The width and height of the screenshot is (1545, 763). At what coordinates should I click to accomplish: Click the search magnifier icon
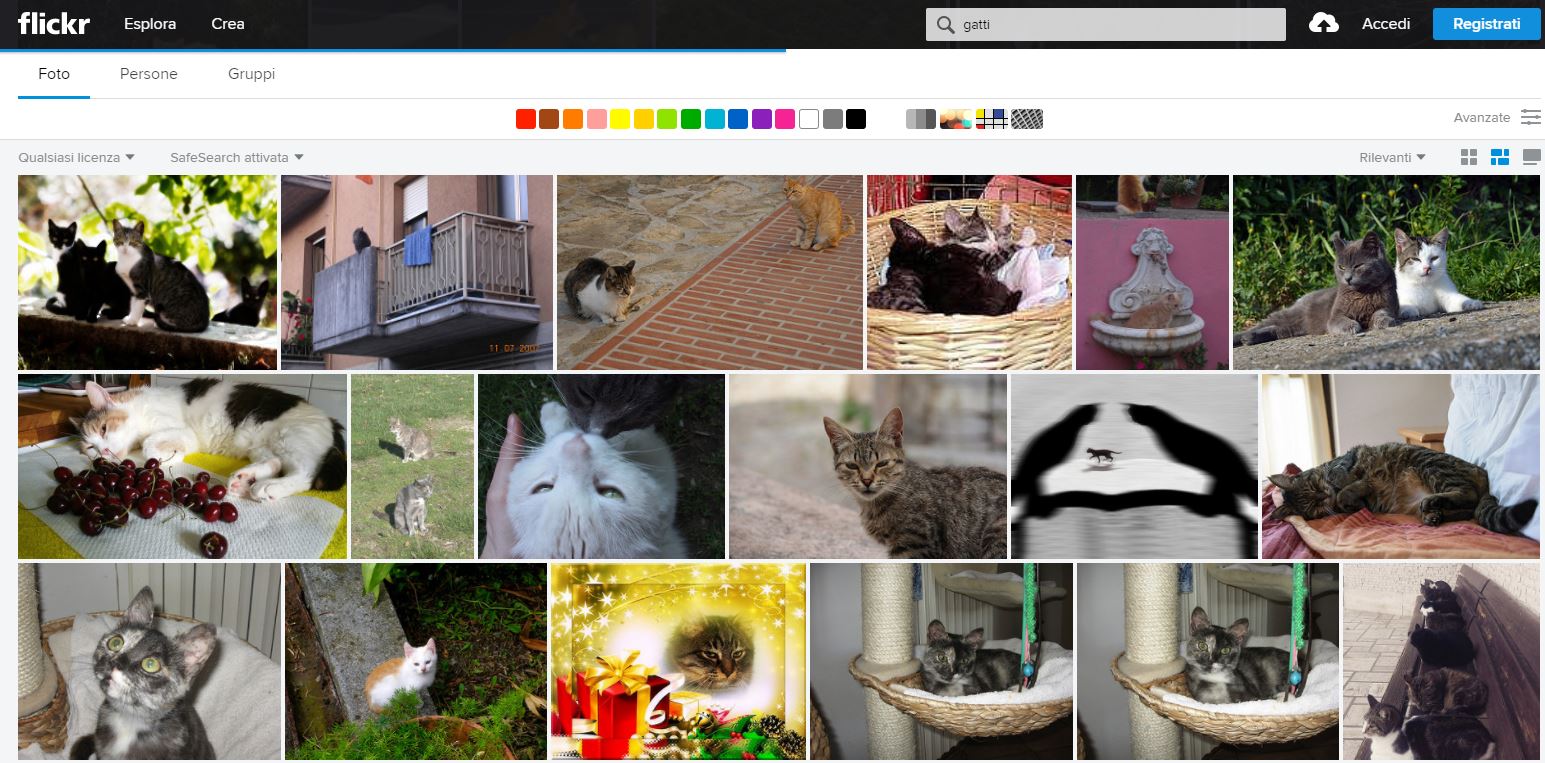coord(945,25)
